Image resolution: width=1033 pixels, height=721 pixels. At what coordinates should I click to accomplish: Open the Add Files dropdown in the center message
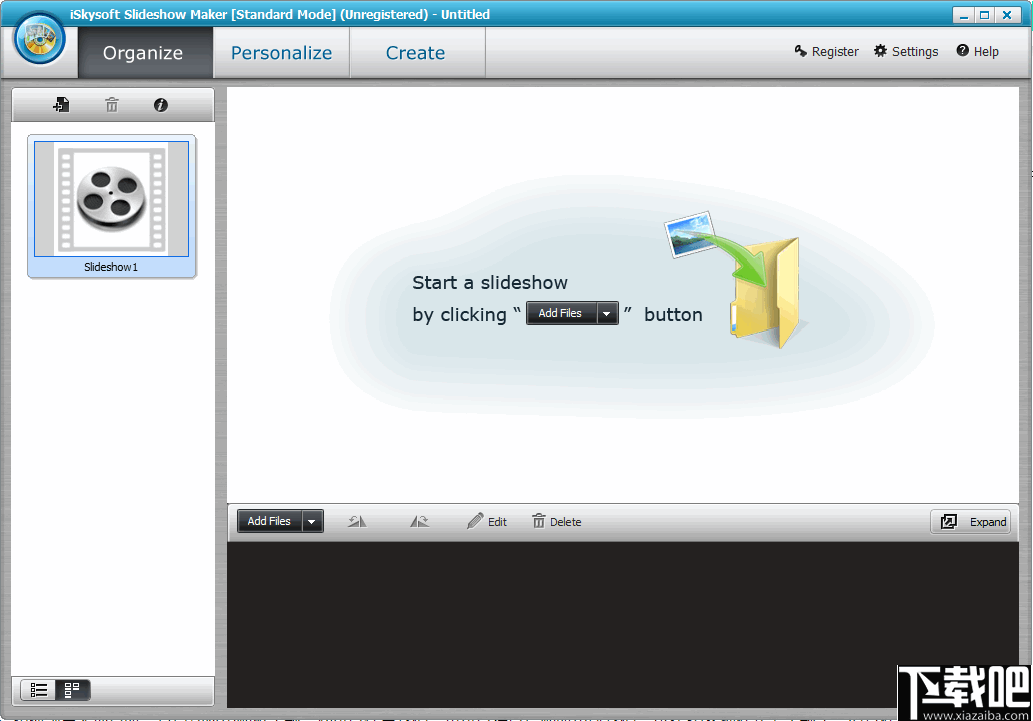pyautogui.click(x=607, y=313)
